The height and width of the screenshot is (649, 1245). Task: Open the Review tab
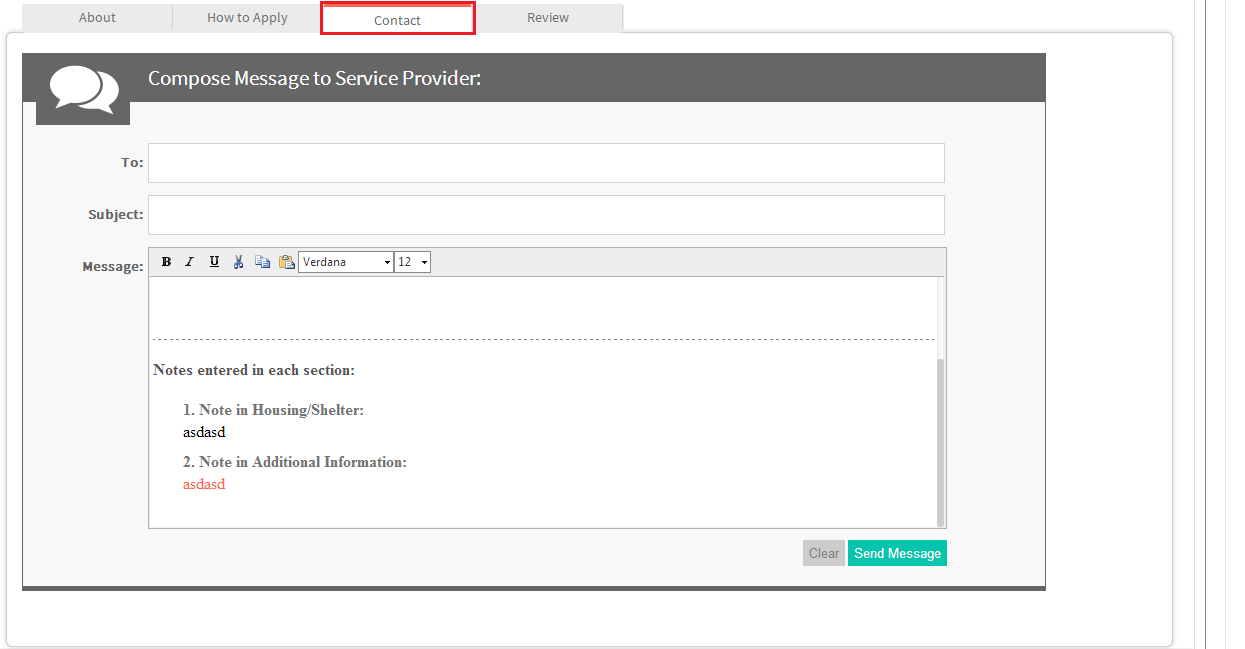(548, 17)
